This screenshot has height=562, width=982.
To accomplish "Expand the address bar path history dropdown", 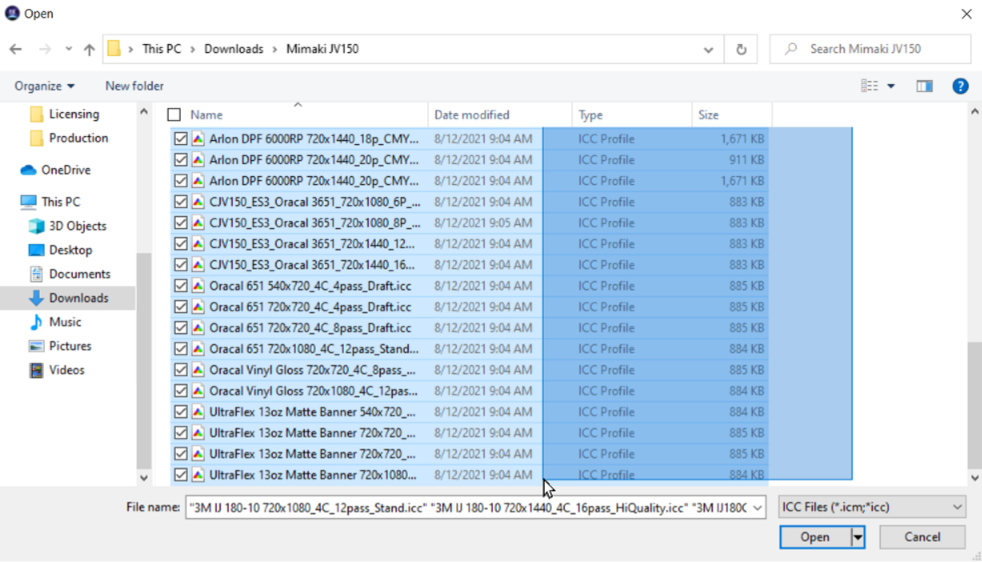I will coord(708,49).
